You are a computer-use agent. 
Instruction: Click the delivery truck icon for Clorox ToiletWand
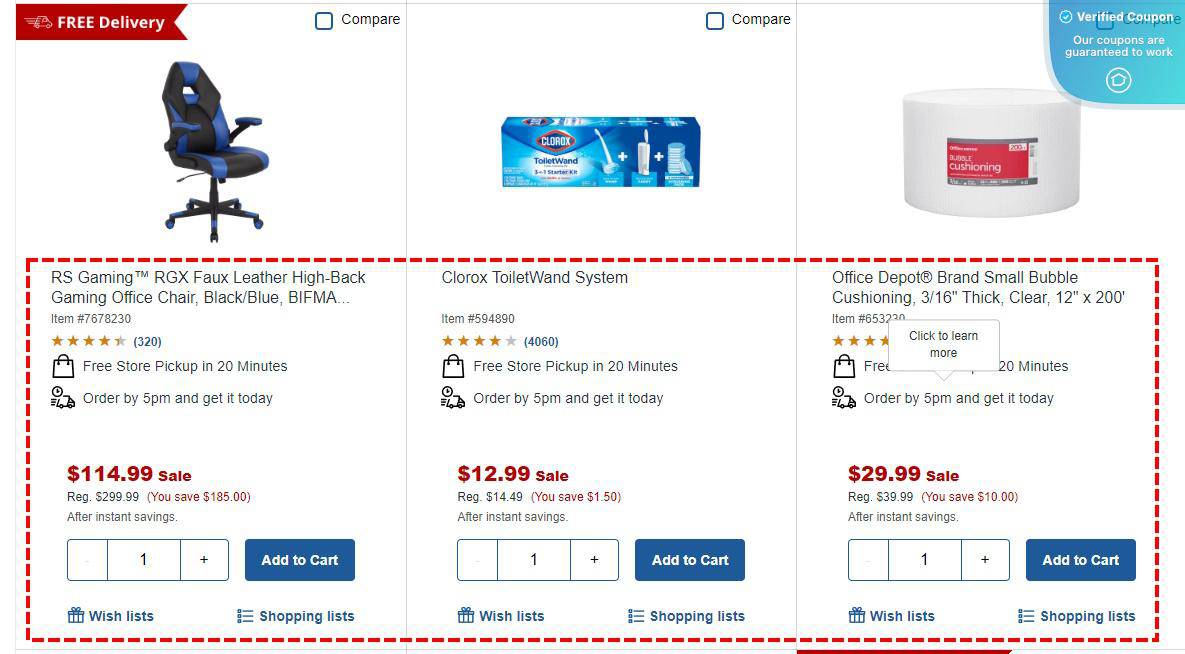[x=453, y=397]
